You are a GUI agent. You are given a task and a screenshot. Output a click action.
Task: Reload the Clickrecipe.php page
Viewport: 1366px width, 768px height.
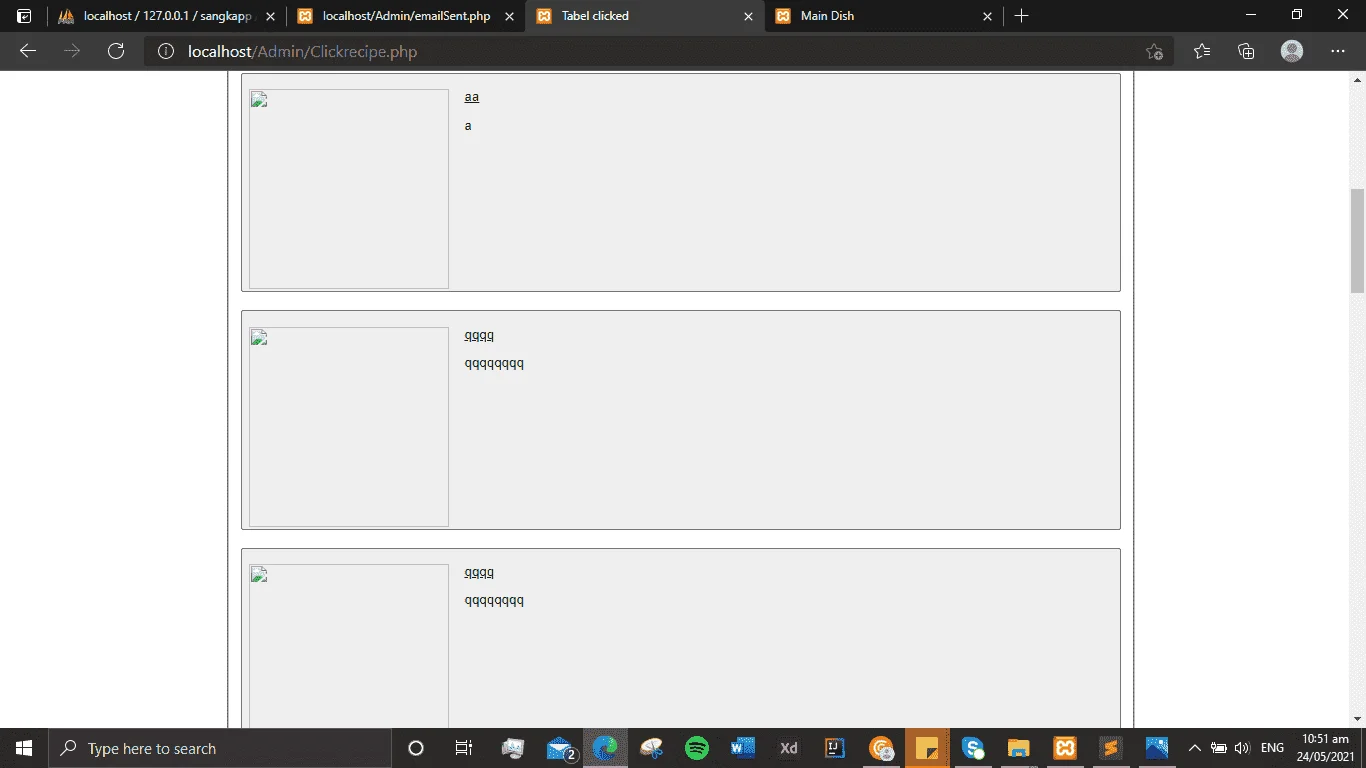point(116,52)
